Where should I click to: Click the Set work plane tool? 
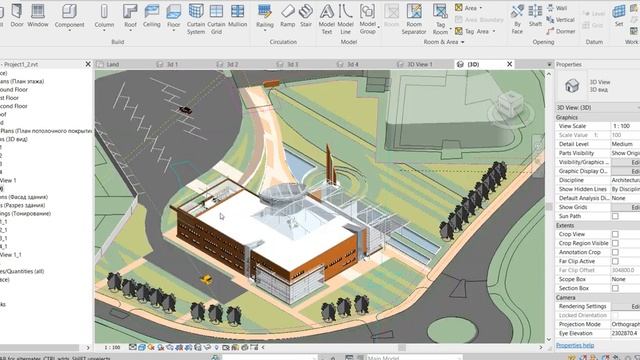[x=619, y=16]
